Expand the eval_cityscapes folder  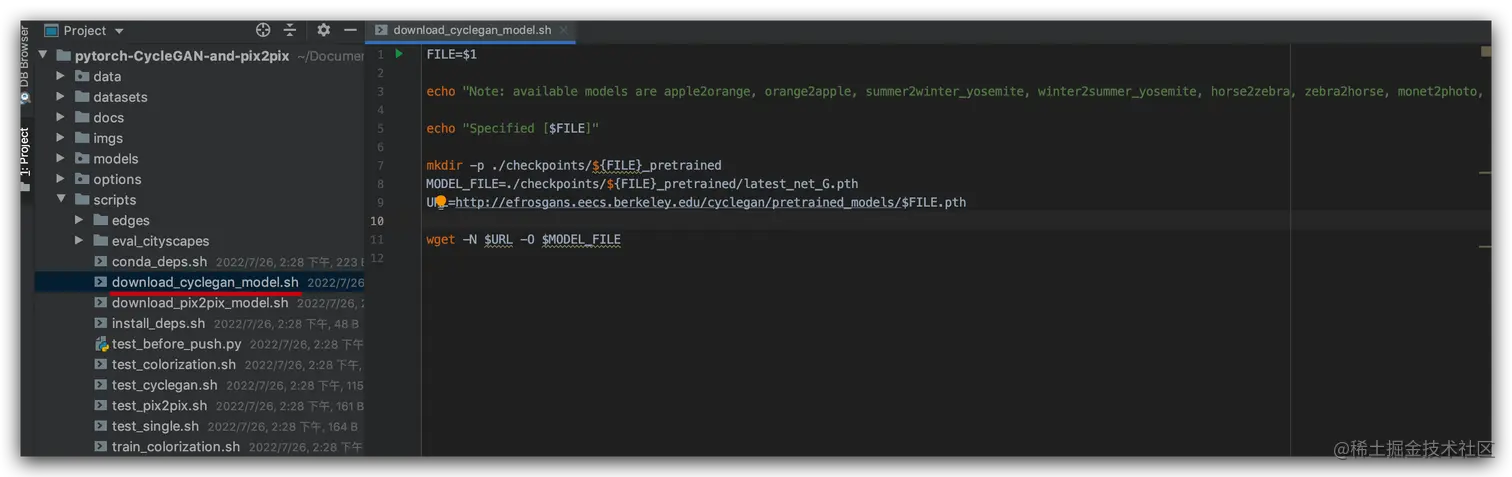79,241
